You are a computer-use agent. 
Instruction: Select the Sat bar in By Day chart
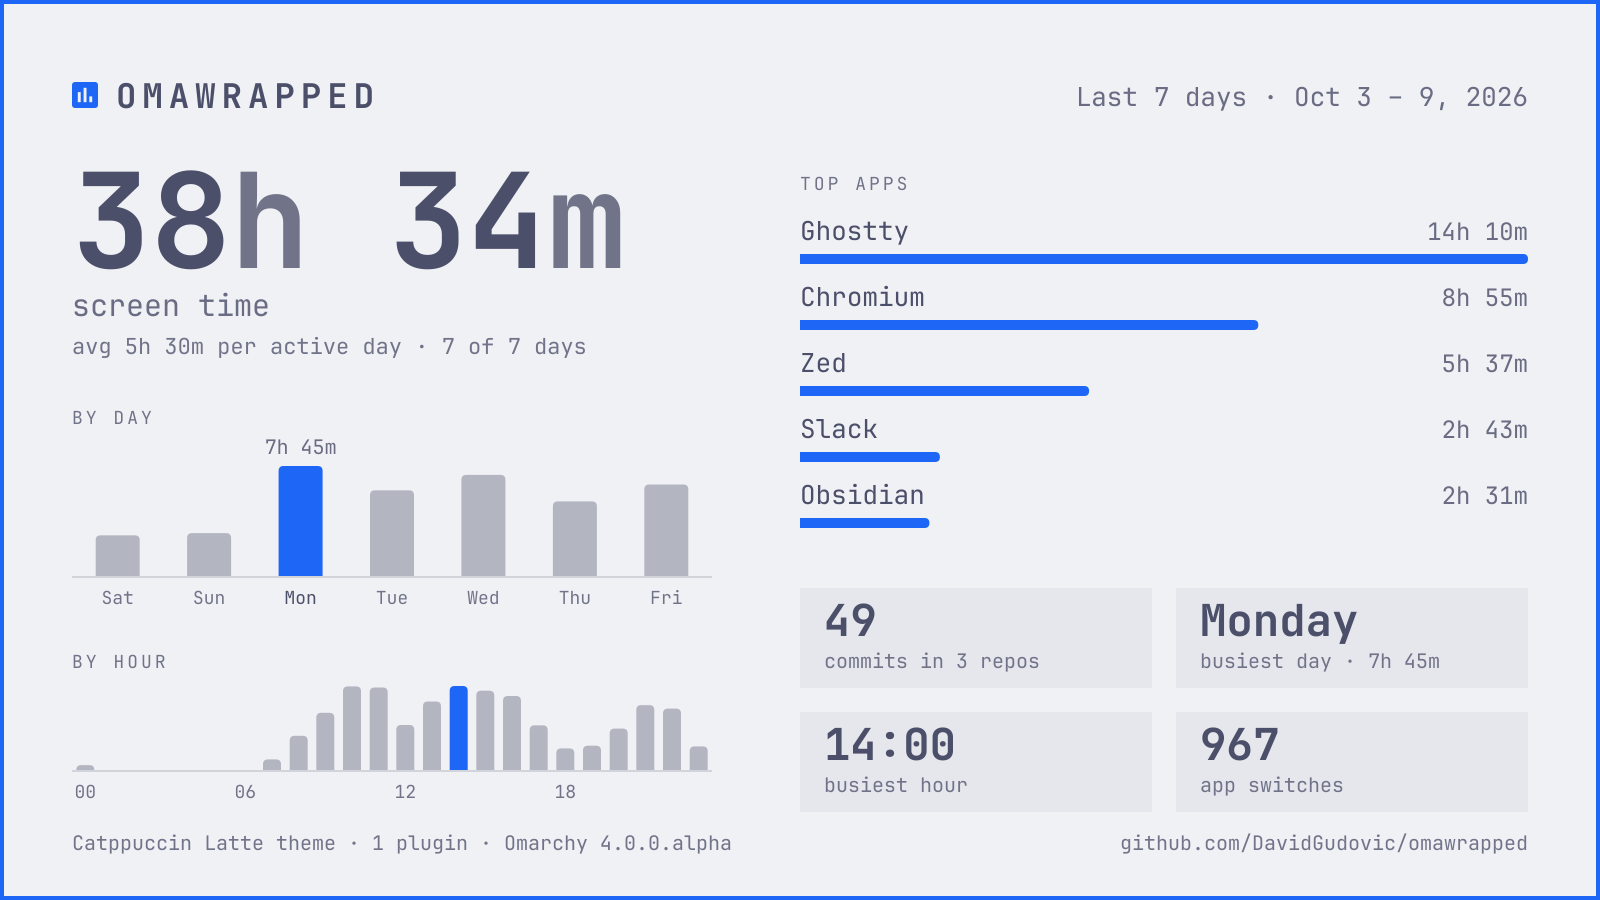118,556
